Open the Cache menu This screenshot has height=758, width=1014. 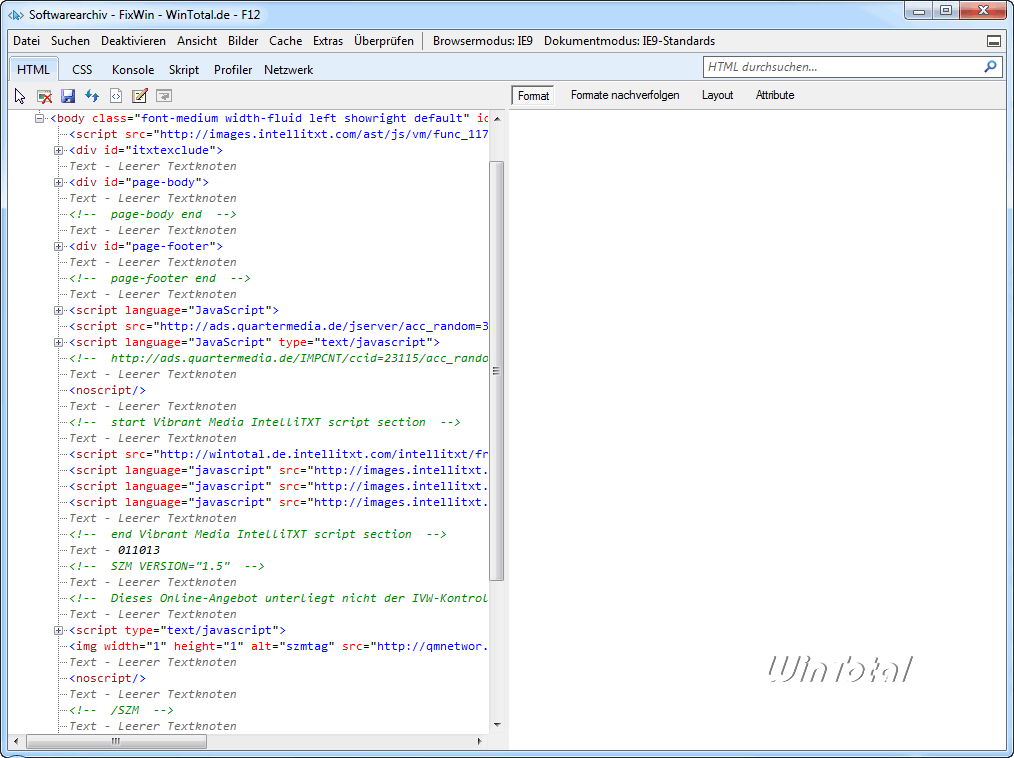pyautogui.click(x=285, y=41)
